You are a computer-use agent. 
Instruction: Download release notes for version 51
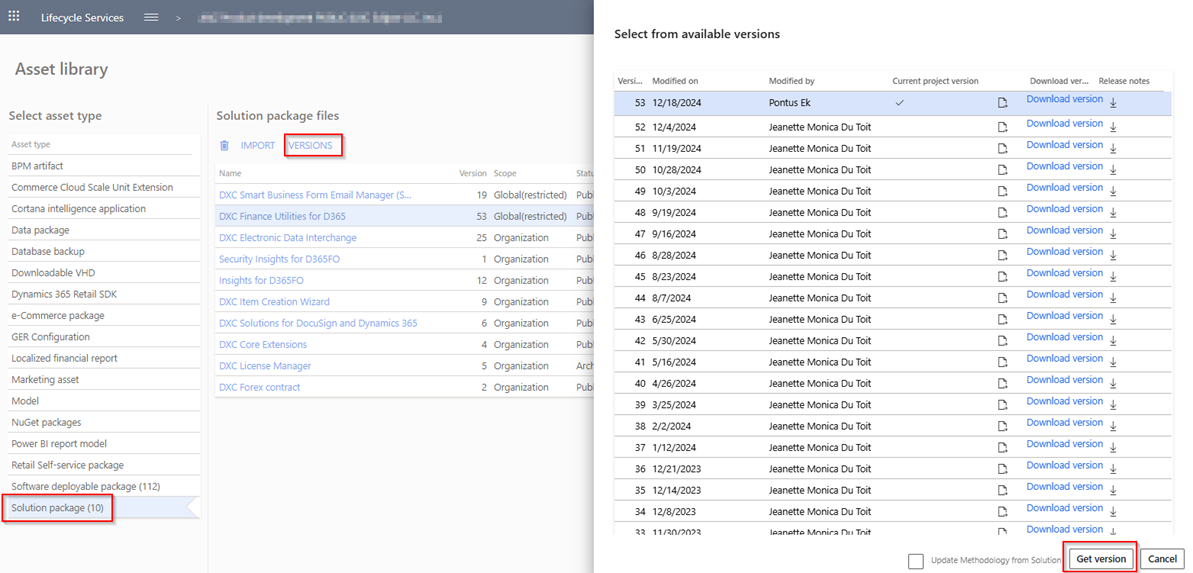point(1113,148)
